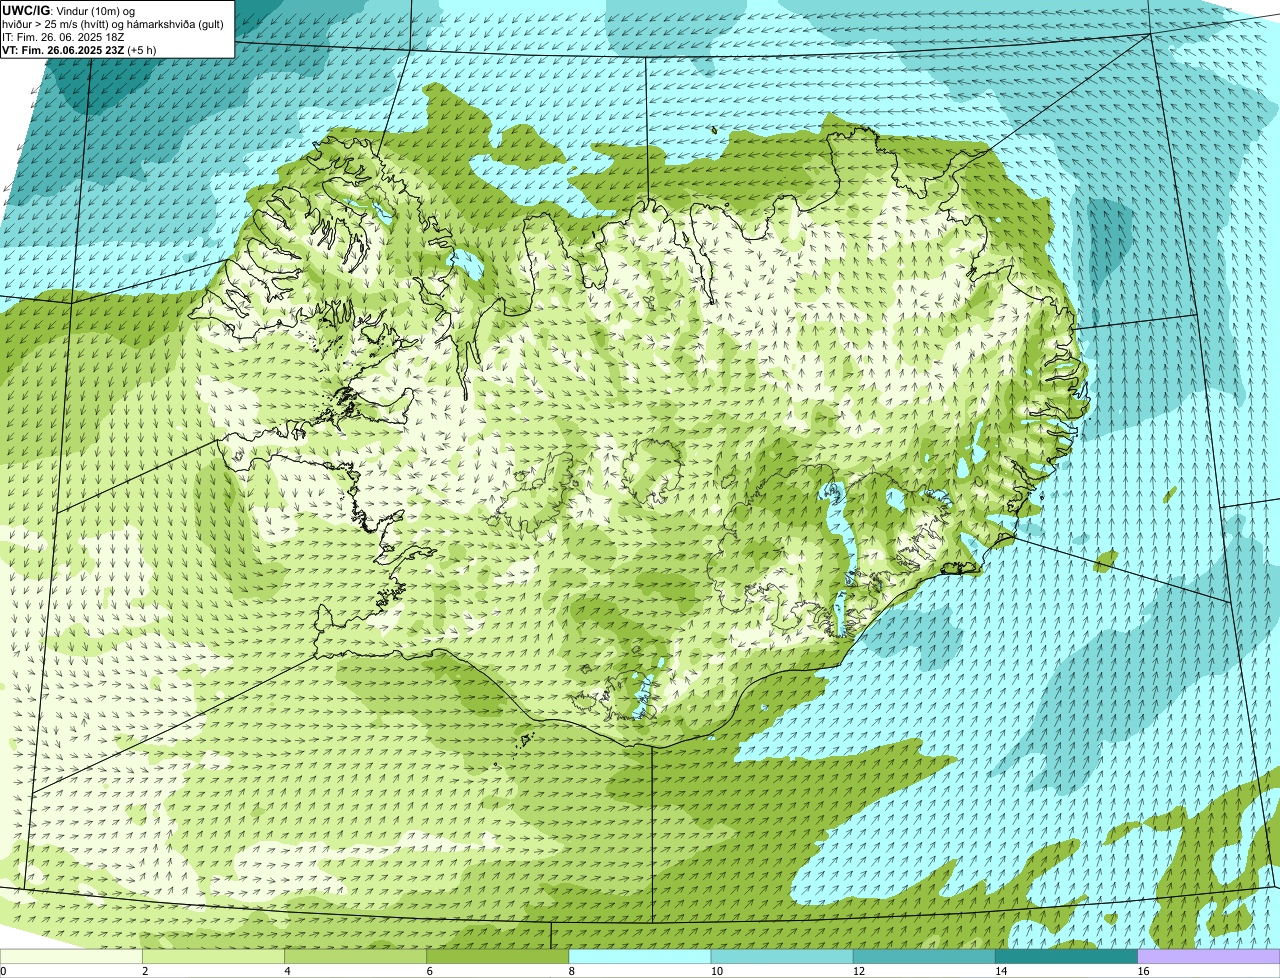This screenshot has height=978, width=1280.
Task: Pick the 4–6 m/s green legend swatch
Action: tap(356, 957)
